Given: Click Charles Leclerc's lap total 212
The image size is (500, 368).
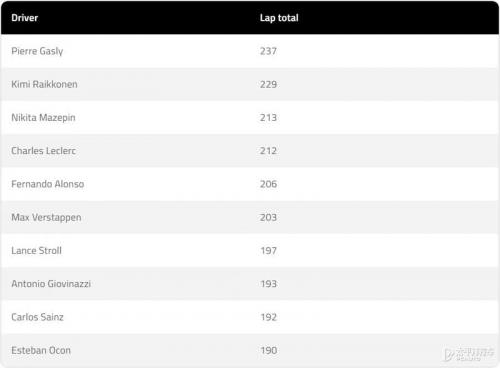Looking at the screenshot, I should point(268,151).
